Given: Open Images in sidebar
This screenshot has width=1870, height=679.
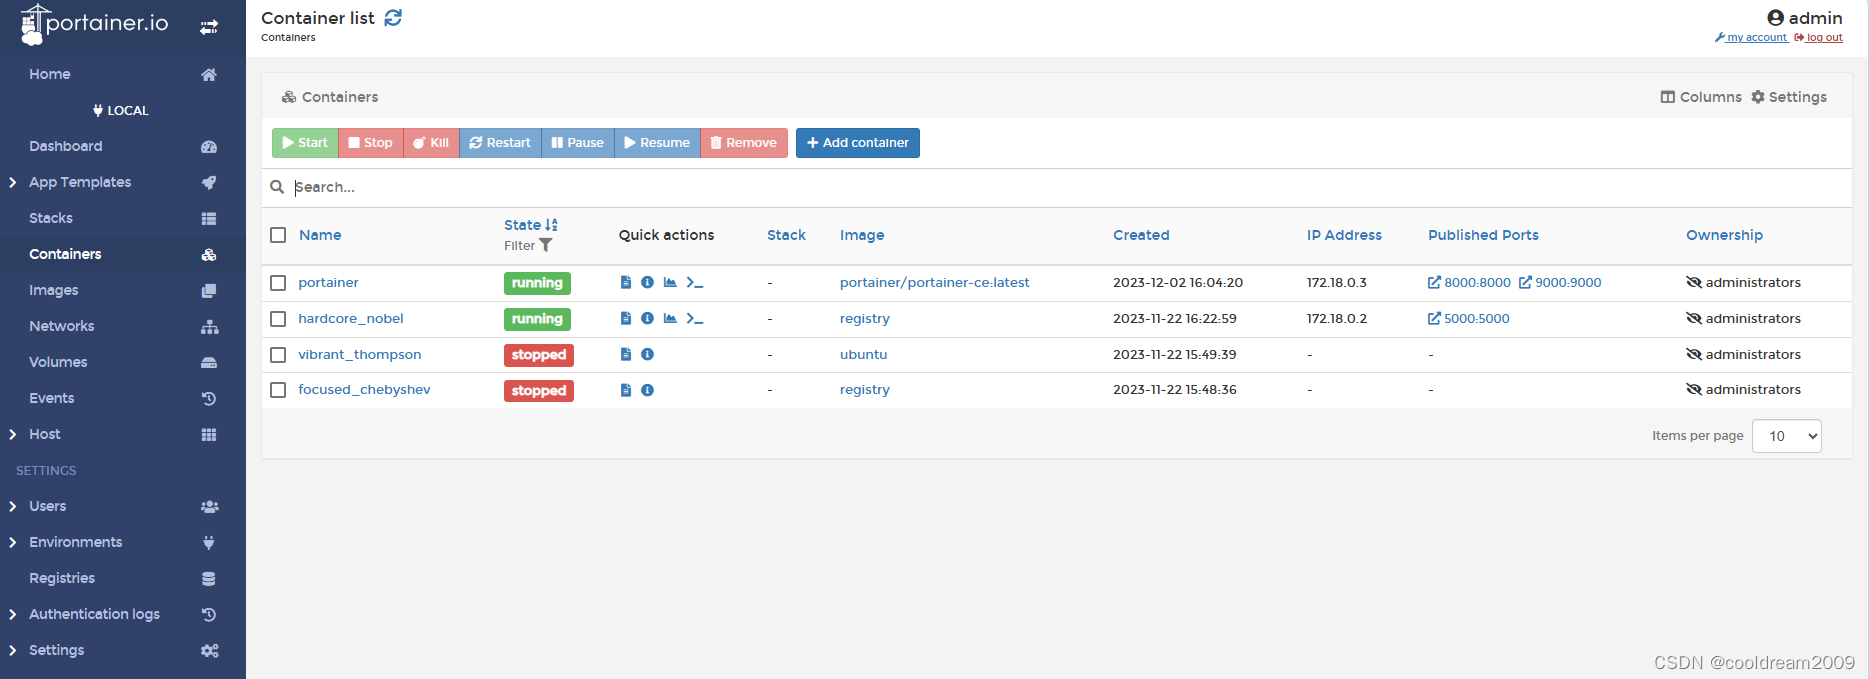Looking at the screenshot, I should (x=54, y=290).
